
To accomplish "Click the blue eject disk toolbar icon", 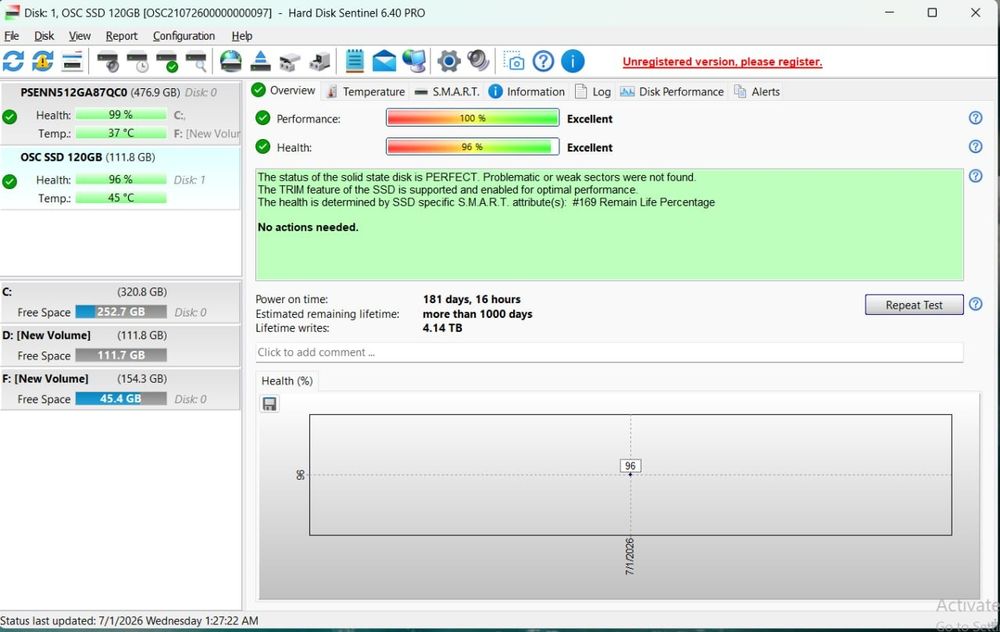I will (260, 61).
